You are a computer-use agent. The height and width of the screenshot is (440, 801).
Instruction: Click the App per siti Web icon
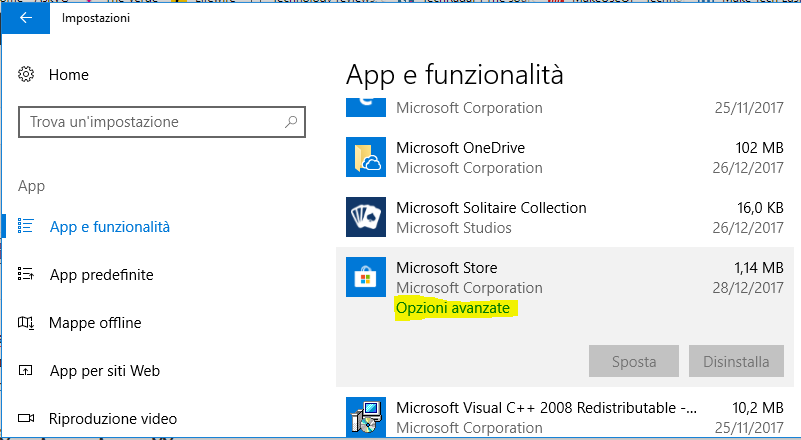click(x=27, y=371)
